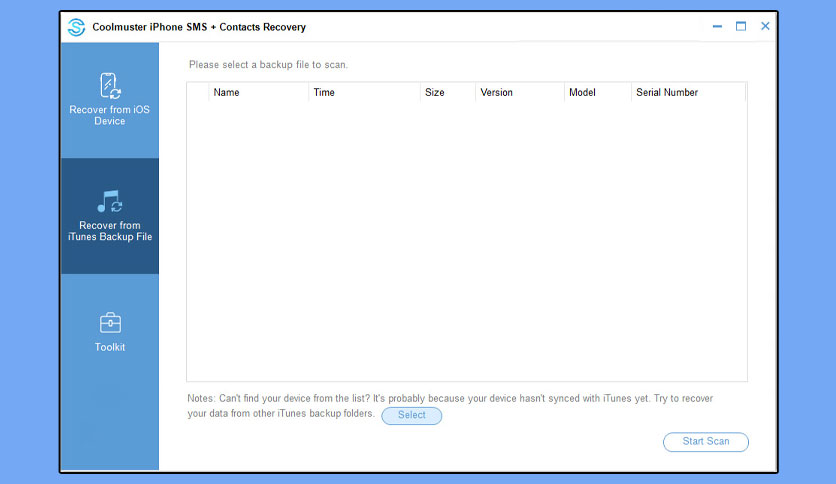The image size is (836, 484).
Task: Click the Version column header
Action: (x=520, y=92)
